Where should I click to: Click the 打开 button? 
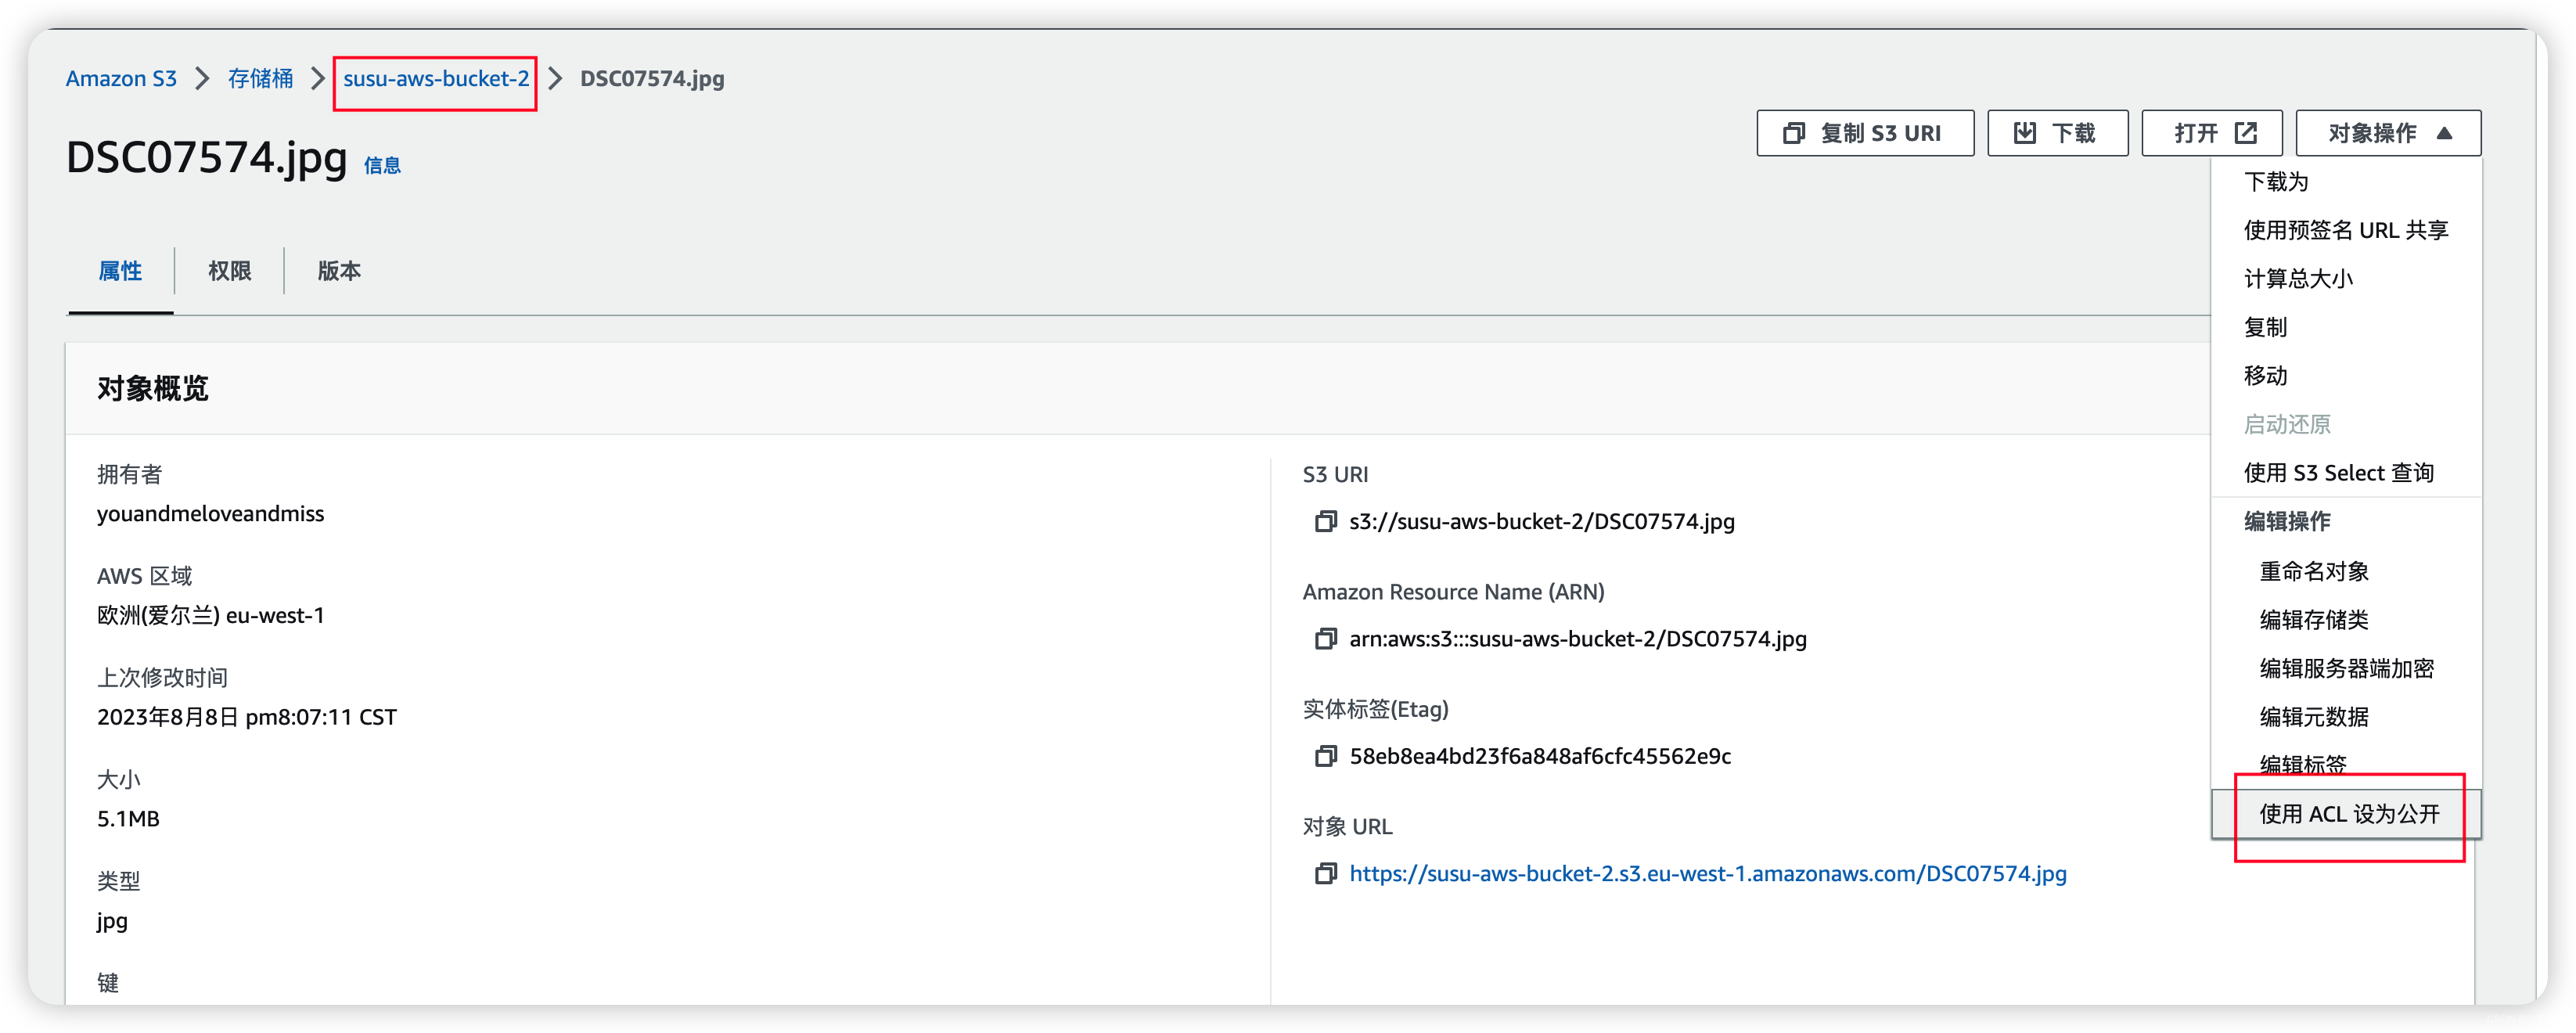[2211, 133]
